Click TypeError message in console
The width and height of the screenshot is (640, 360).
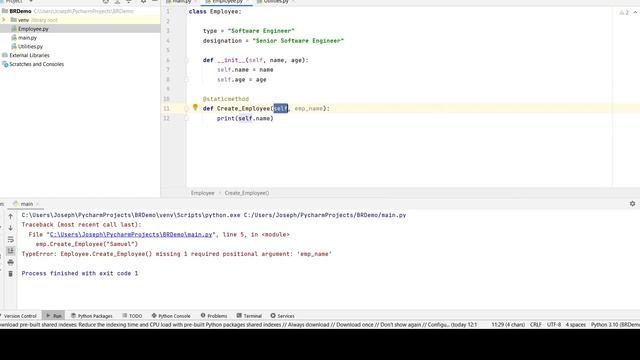[x=177, y=254]
